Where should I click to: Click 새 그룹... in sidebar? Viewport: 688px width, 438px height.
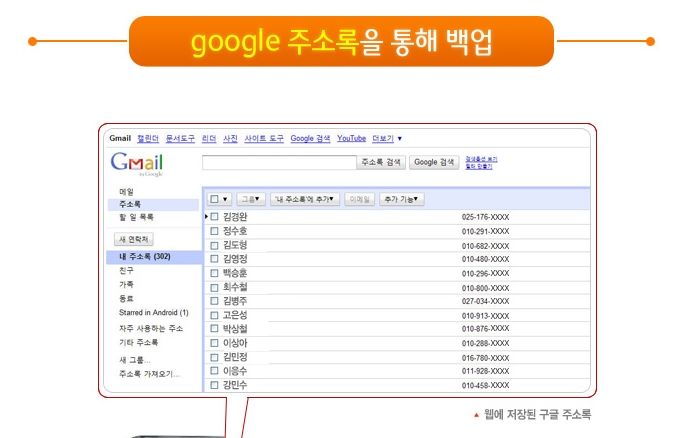(135, 360)
